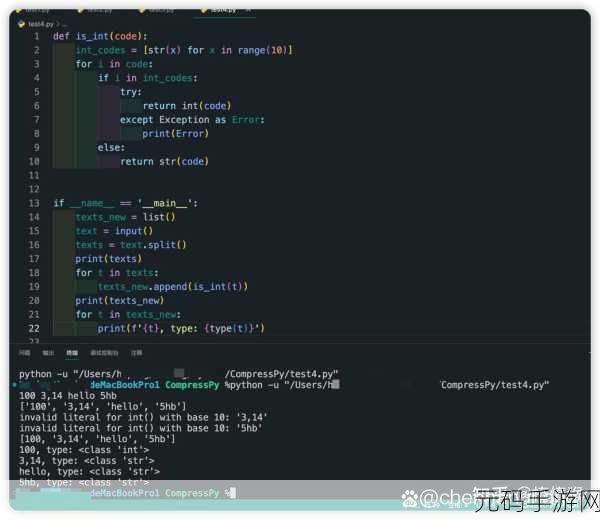The width and height of the screenshot is (600, 520).
Task: Click the 'try:' statement on line 5
Action: [x=131, y=92]
